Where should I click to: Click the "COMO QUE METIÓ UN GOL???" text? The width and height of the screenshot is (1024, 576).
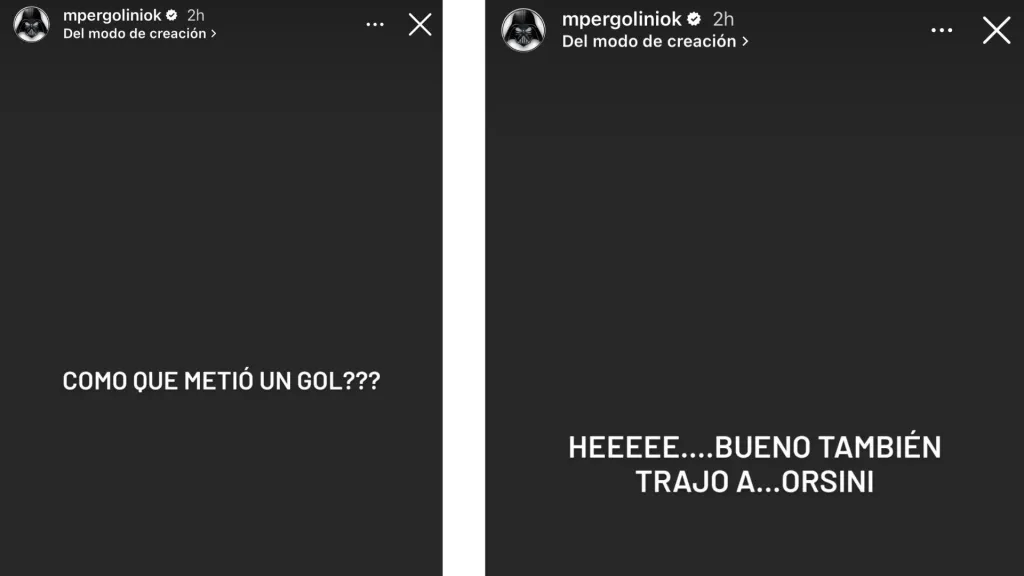[x=221, y=381]
